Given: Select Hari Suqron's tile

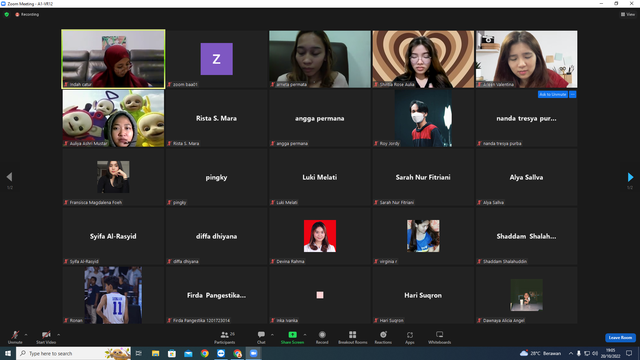Looking at the screenshot, I should 423,295.
